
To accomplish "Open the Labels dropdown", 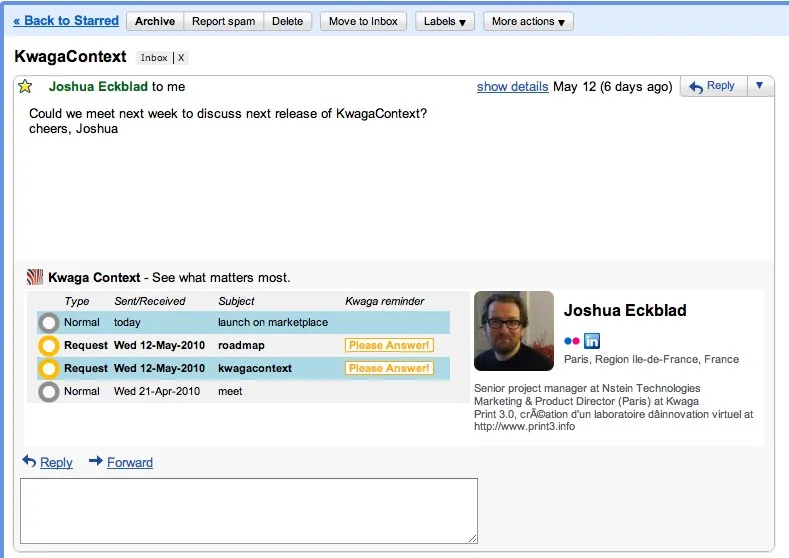I will pyautogui.click(x=445, y=21).
